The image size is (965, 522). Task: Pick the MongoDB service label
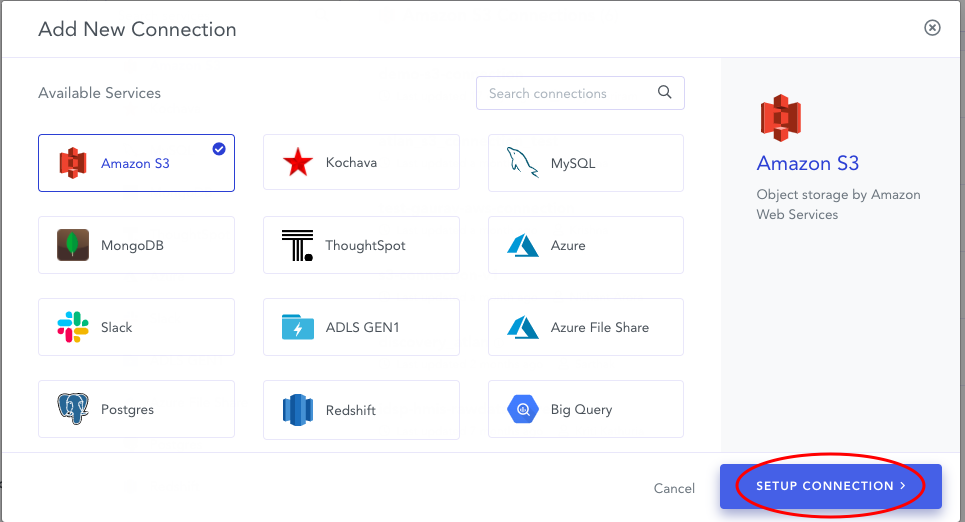point(132,246)
